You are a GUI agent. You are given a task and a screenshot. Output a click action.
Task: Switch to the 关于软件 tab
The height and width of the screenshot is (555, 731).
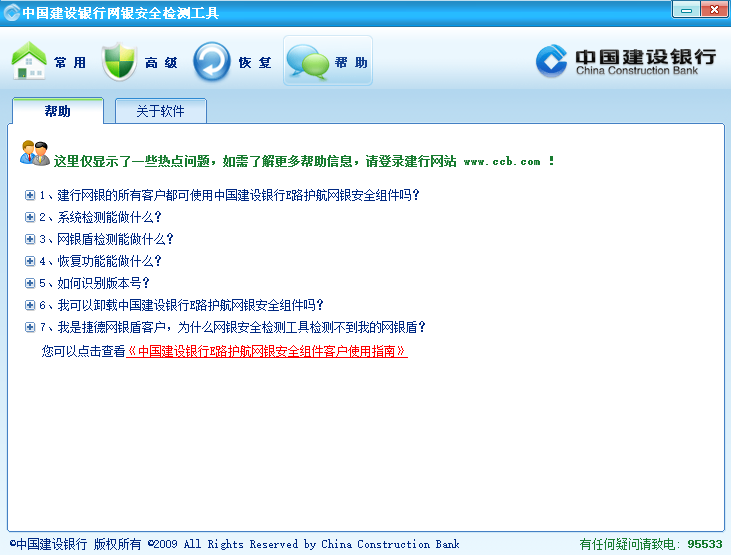(160, 111)
